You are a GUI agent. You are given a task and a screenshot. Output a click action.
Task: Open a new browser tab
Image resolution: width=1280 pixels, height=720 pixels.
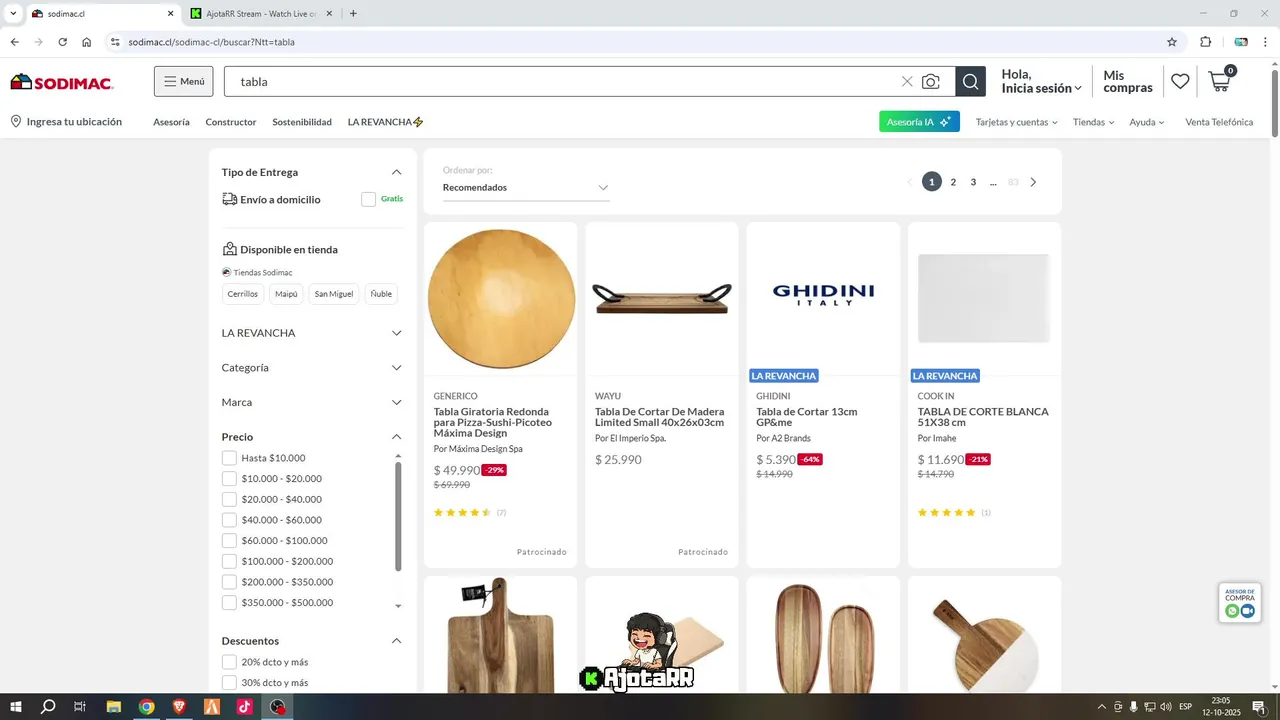point(353,13)
